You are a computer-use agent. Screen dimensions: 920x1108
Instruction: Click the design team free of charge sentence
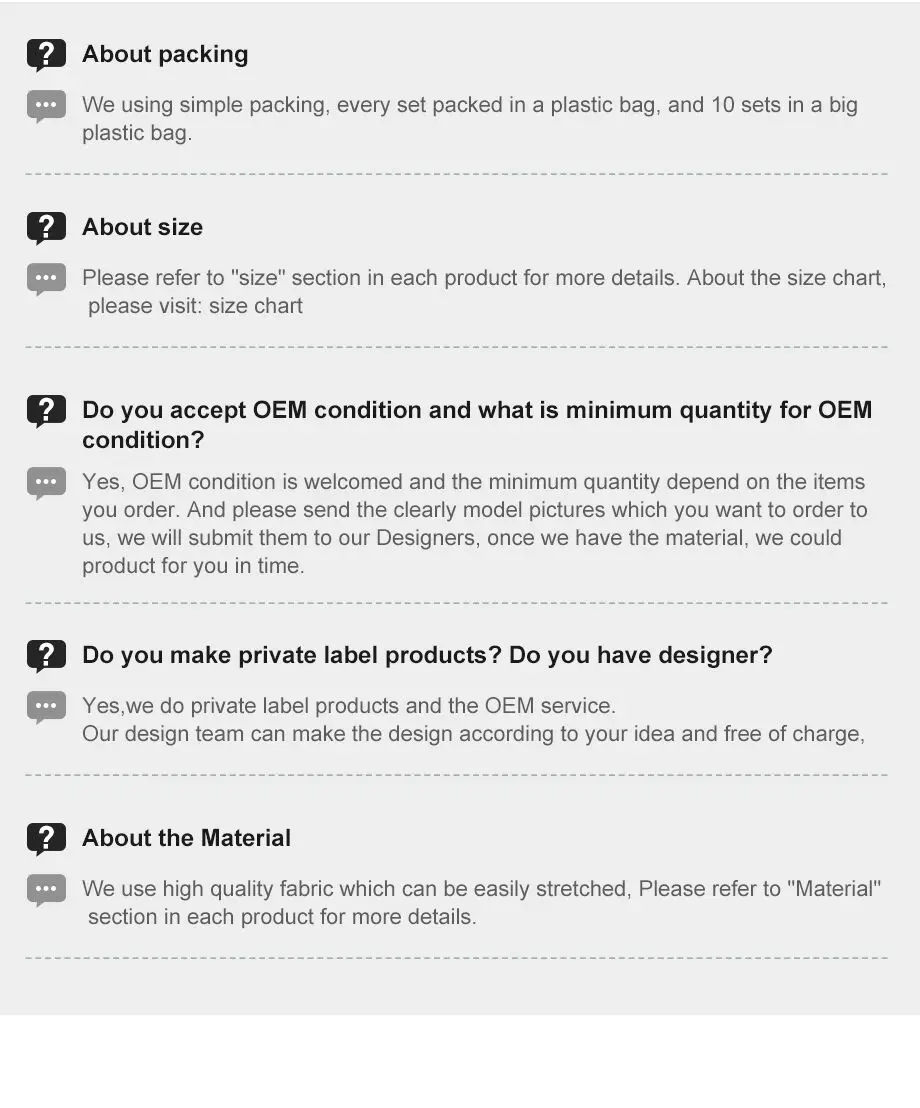pyautogui.click(x=472, y=734)
